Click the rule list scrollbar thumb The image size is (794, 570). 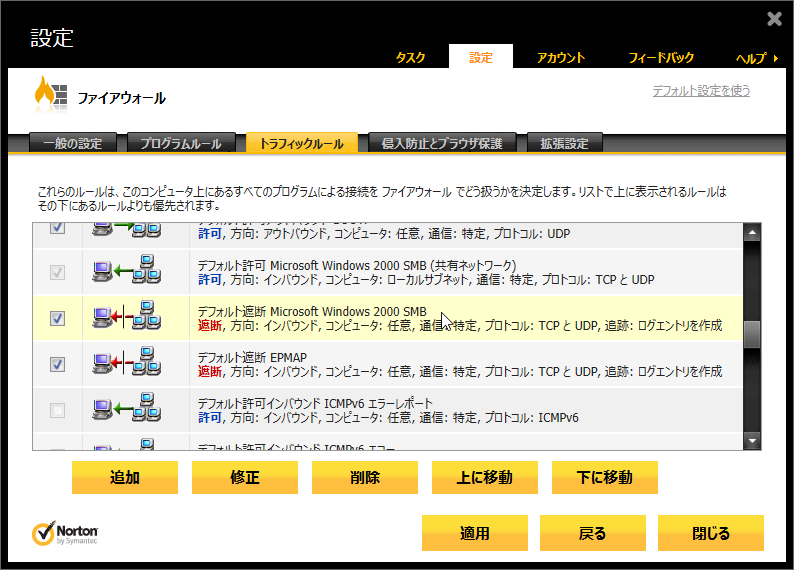click(751, 331)
